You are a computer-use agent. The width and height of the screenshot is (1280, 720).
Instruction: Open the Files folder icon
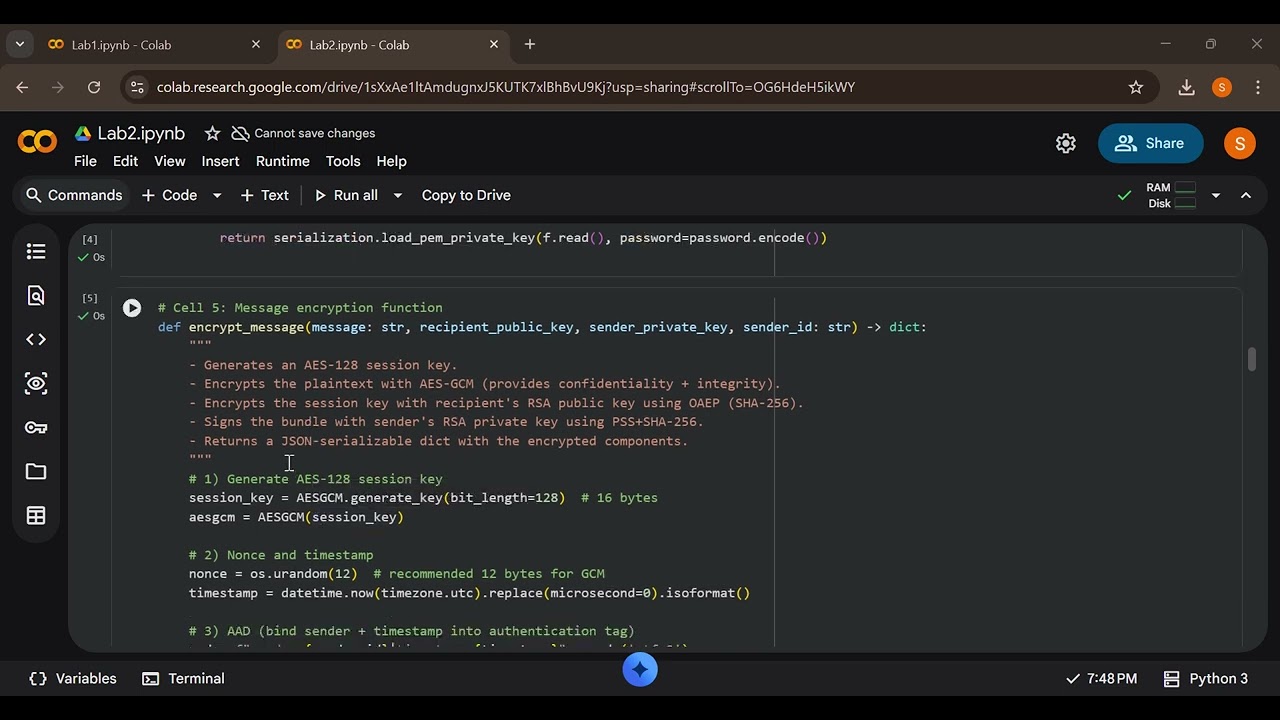pyautogui.click(x=36, y=471)
